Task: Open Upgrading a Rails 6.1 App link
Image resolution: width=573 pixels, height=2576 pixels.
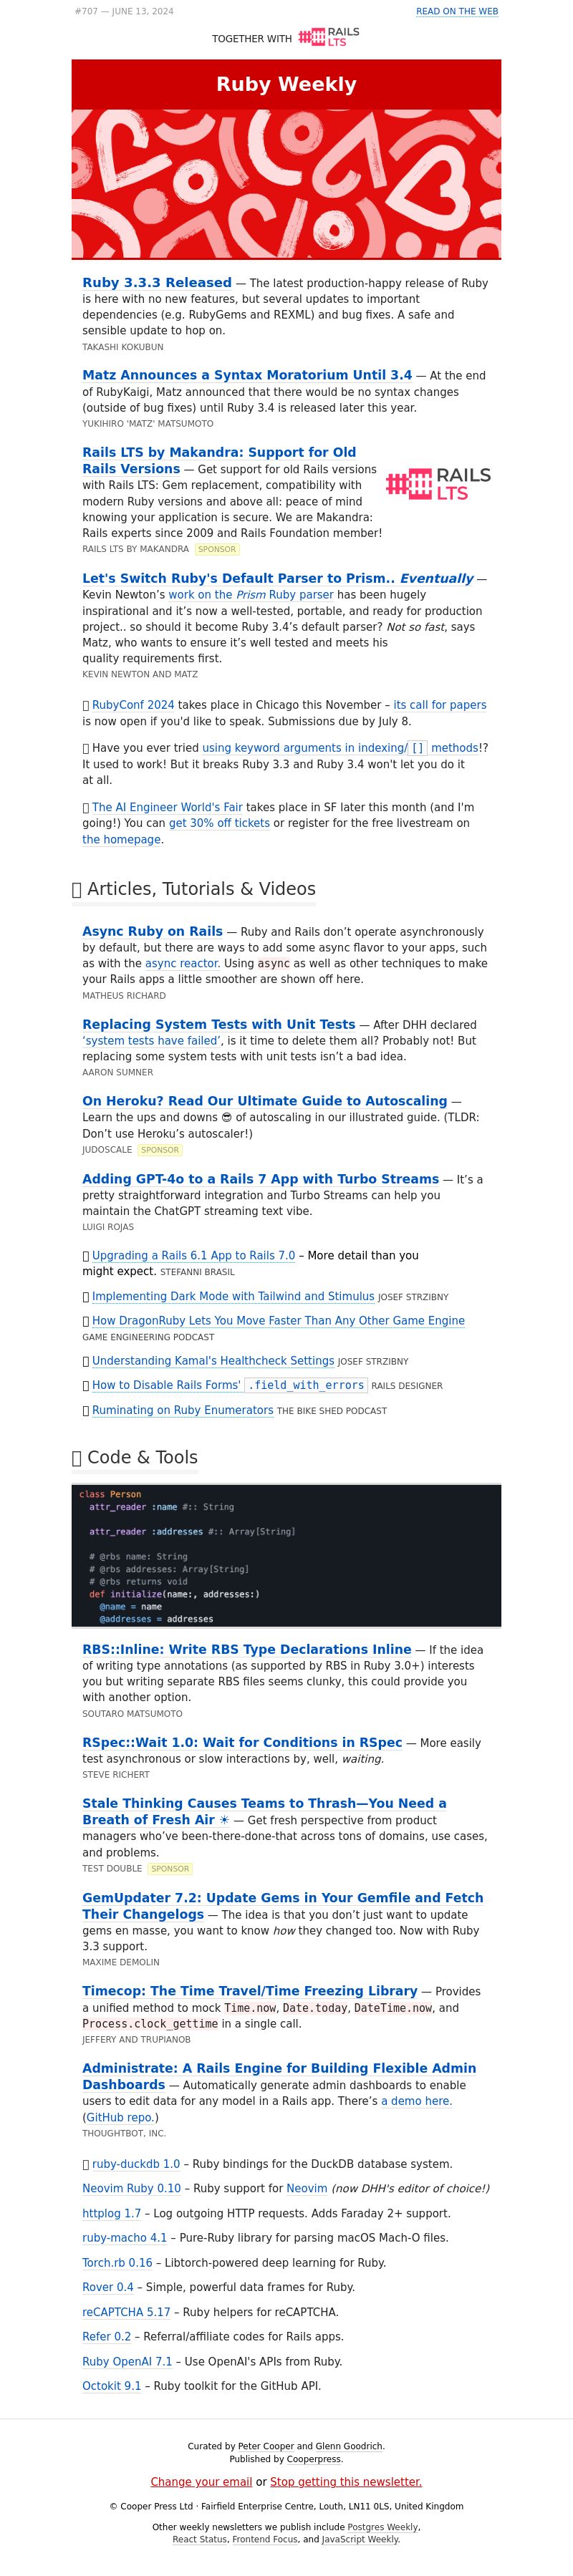Action: click(x=193, y=1255)
